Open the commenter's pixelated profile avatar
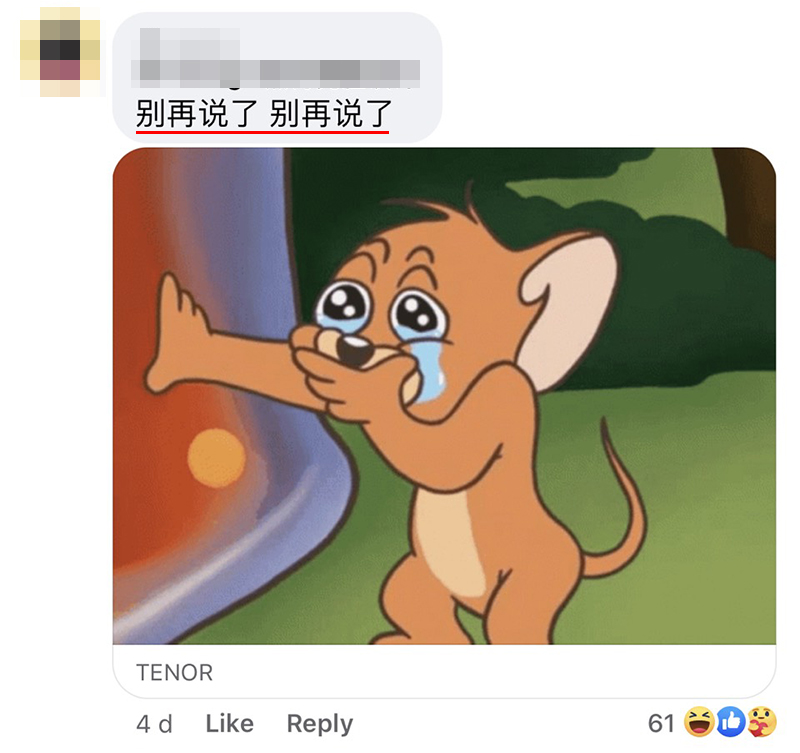 60,52
